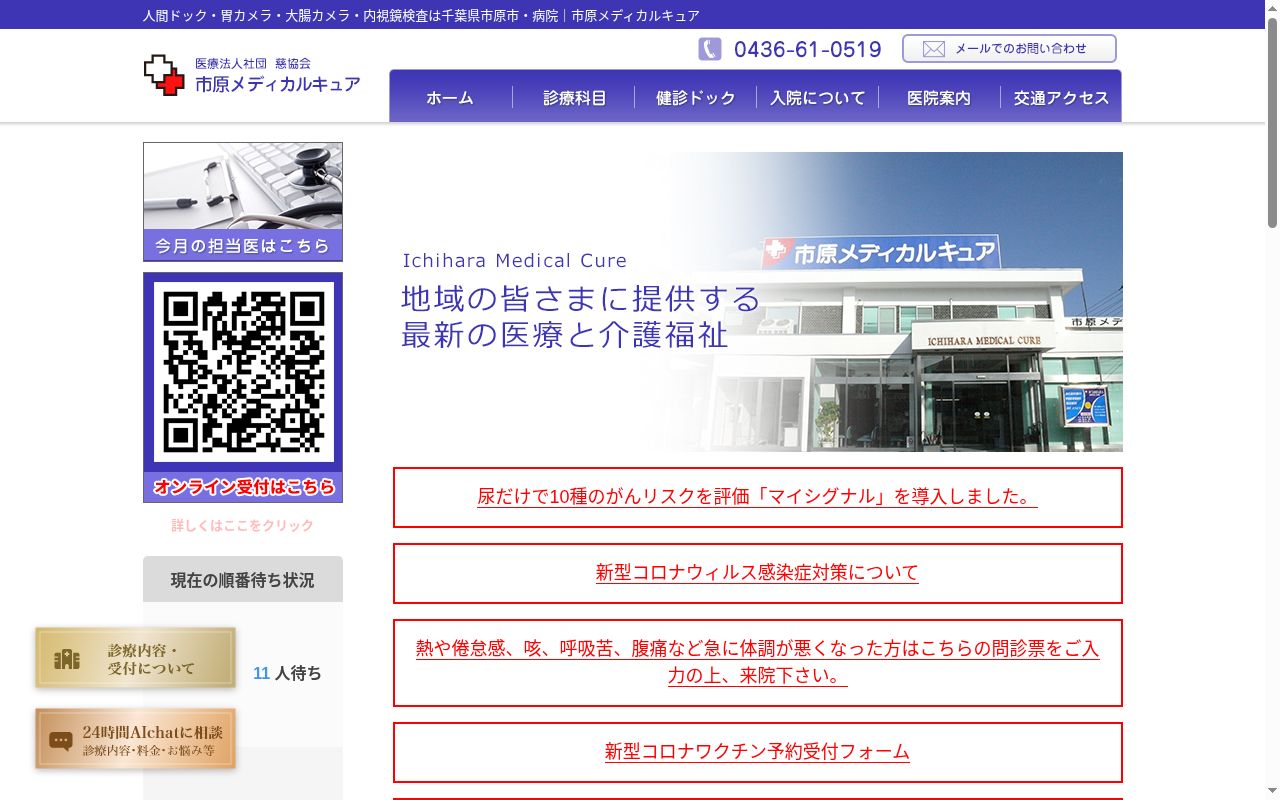
Task: Go to ホーム in the navigation bar
Action: 450,98
